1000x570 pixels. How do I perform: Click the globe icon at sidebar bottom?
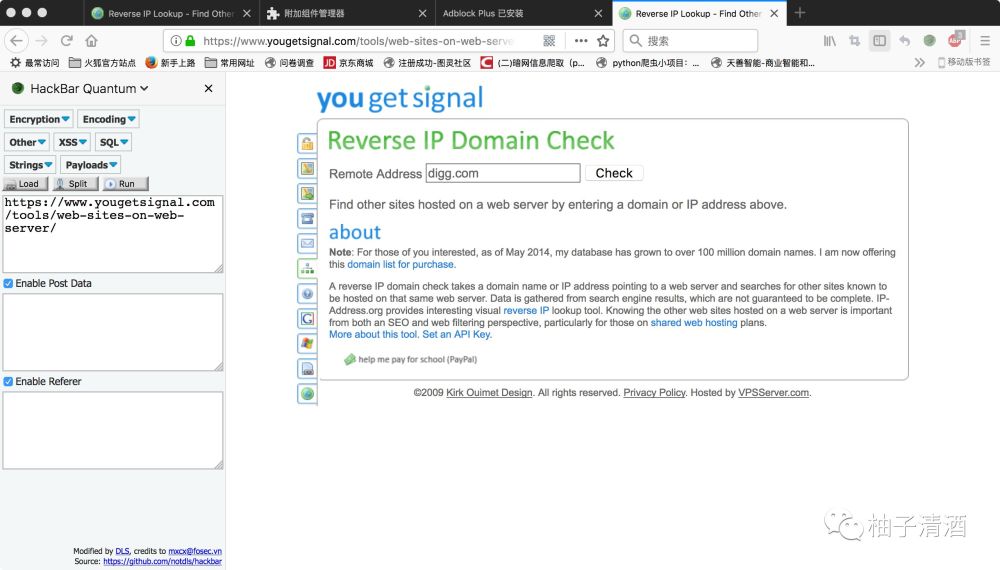307,393
